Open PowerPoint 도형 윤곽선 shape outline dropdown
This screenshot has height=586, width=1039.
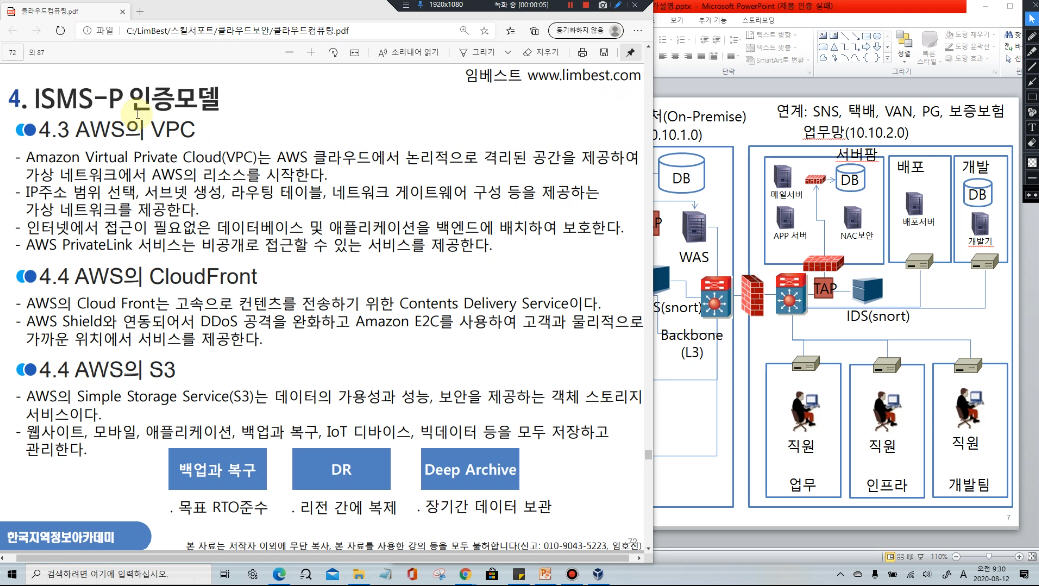(968, 46)
